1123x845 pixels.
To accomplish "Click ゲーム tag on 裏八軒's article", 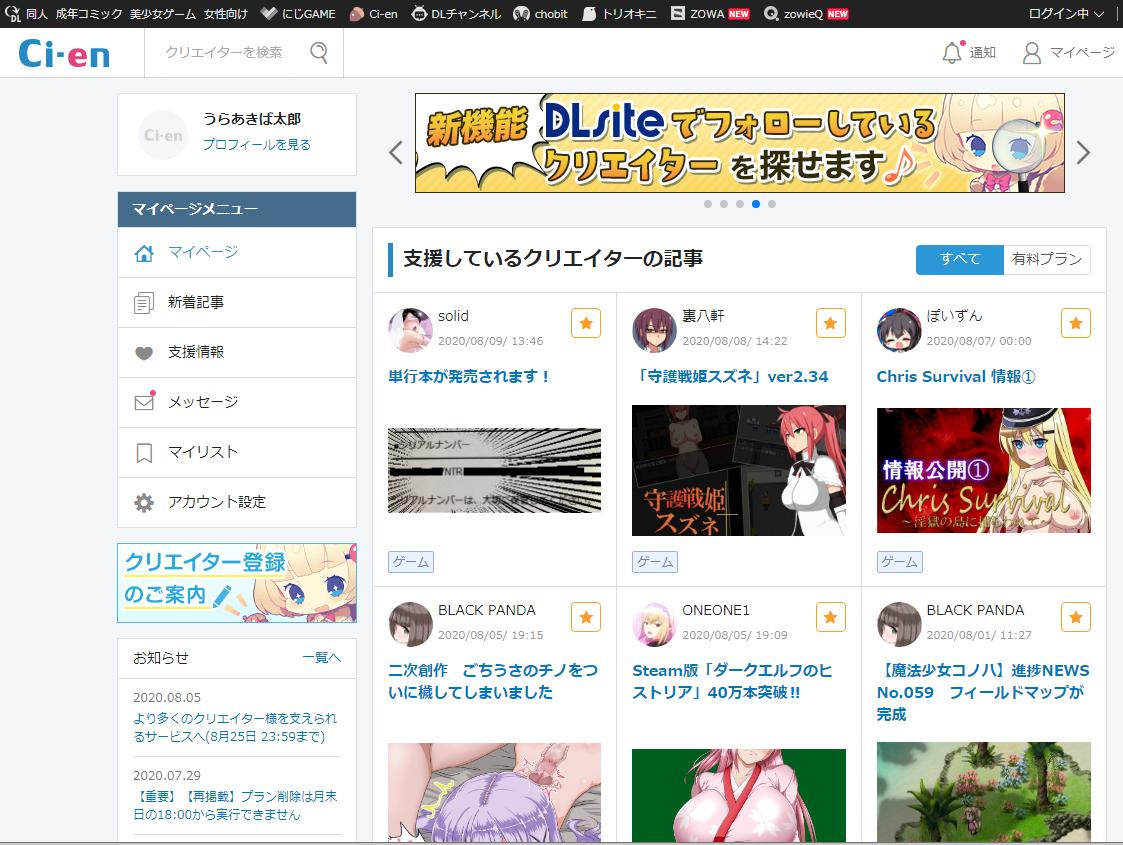I will click(x=655, y=562).
